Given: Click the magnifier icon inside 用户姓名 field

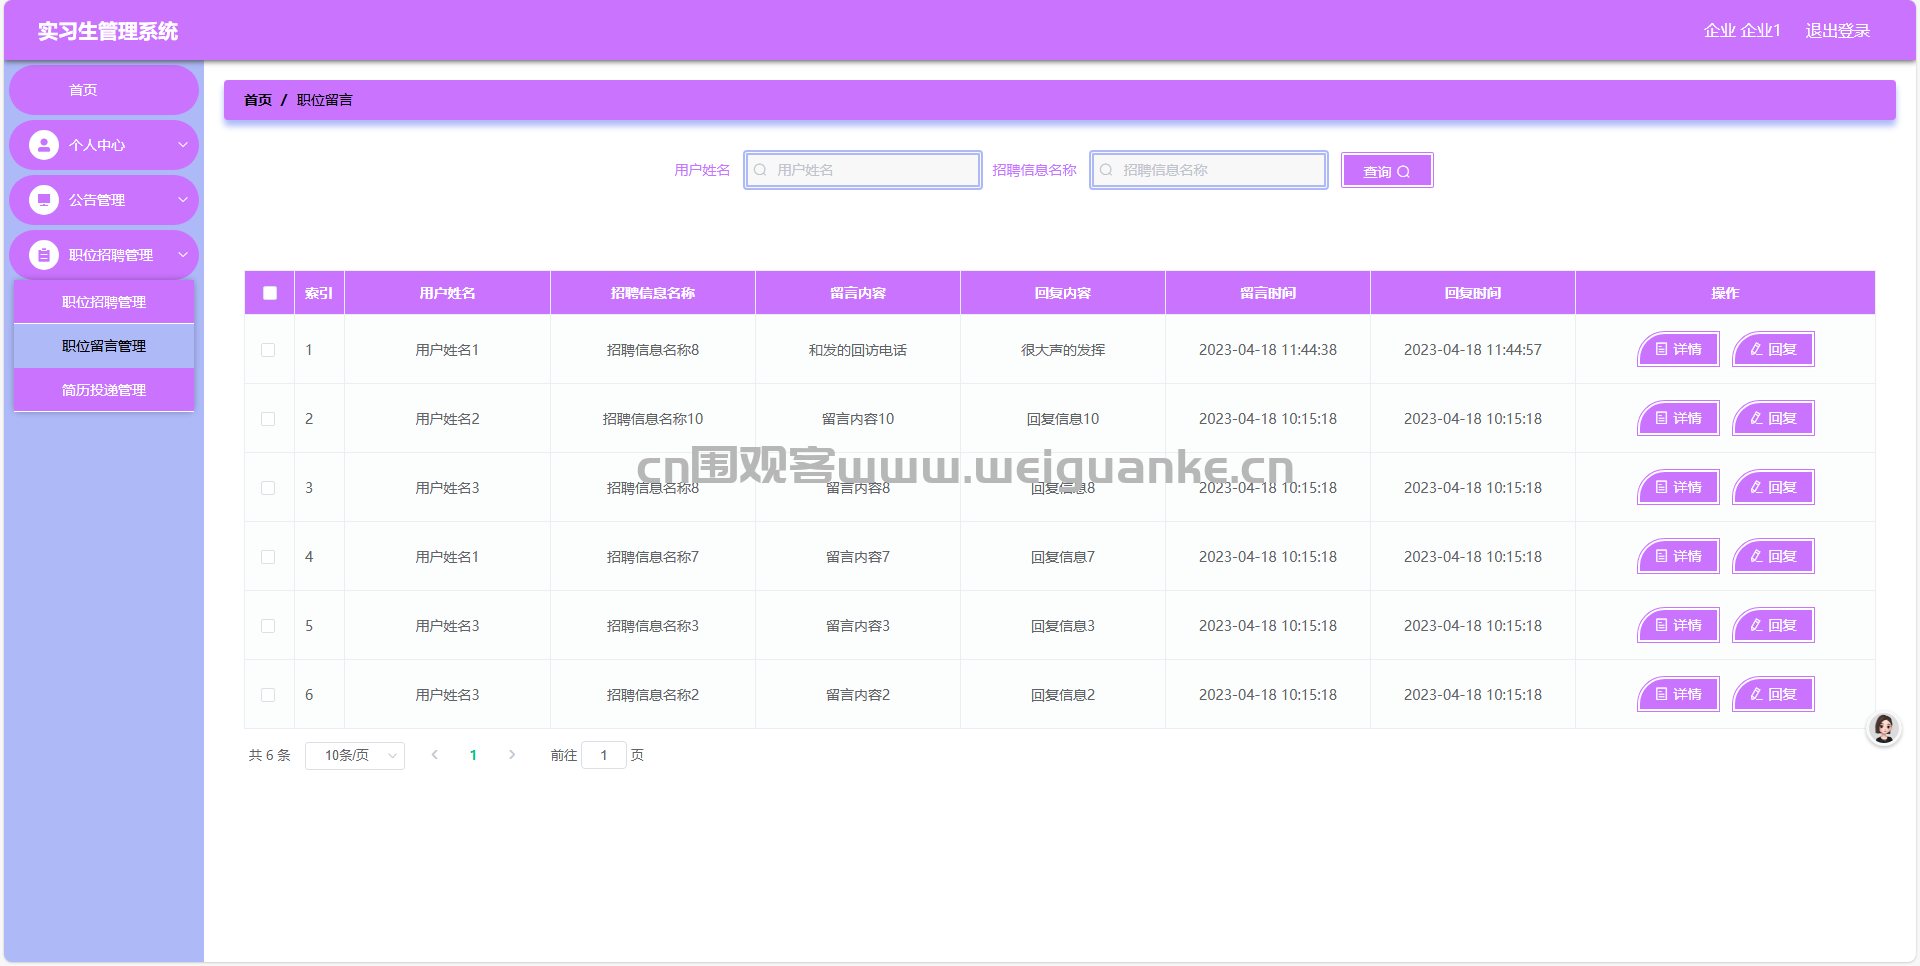Looking at the screenshot, I should click(x=760, y=170).
